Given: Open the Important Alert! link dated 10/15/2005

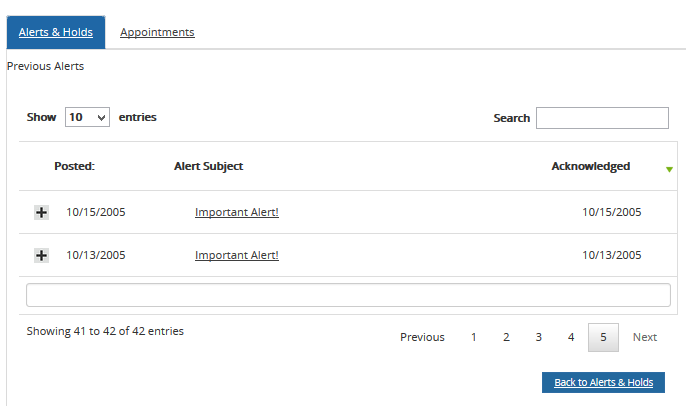Looking at the screenshot, I should [237, 212].
